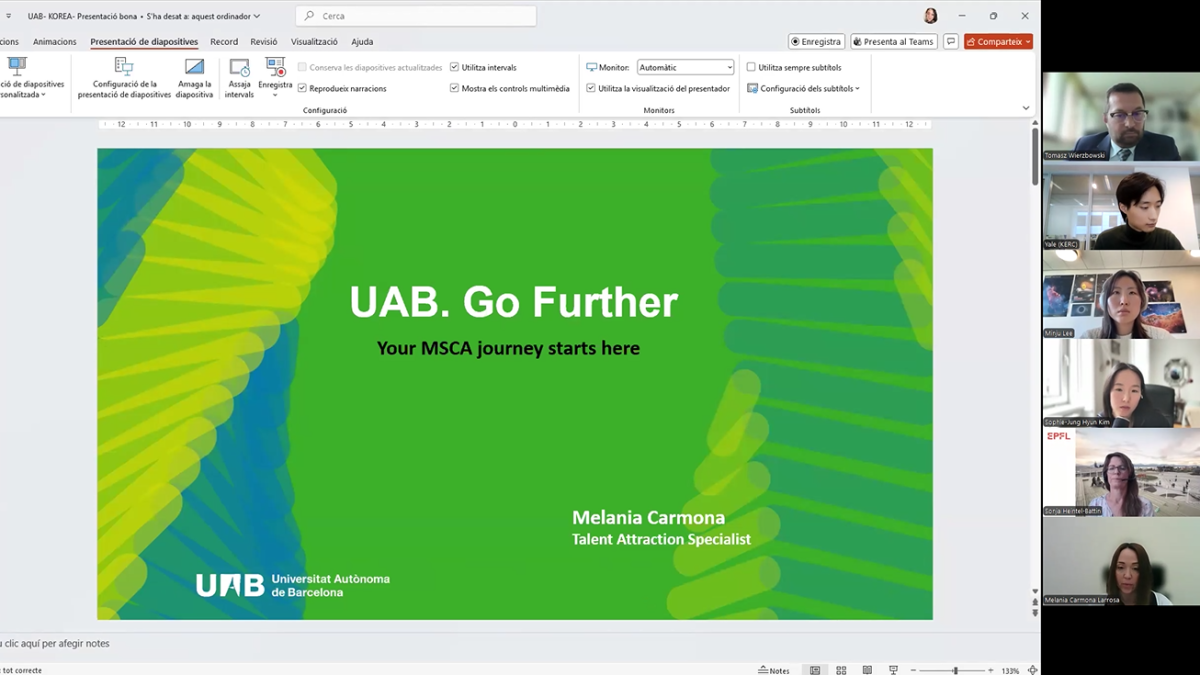
Task: Open the Record tab
Action: coord(224,42)
